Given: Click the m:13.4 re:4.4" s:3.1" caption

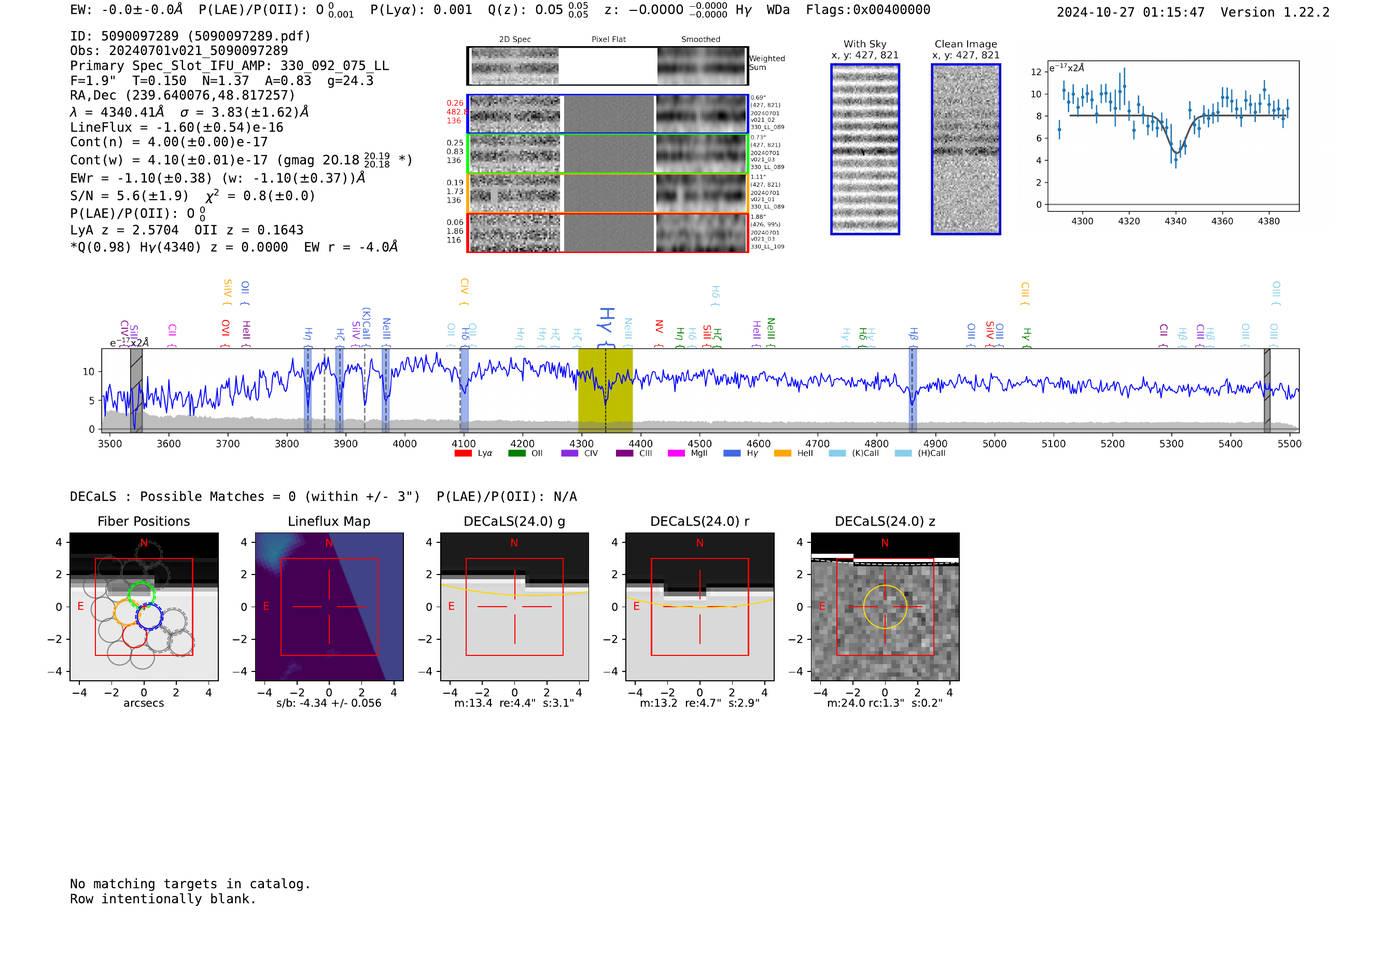Looking at the screenshot, I should coord(514,703).
